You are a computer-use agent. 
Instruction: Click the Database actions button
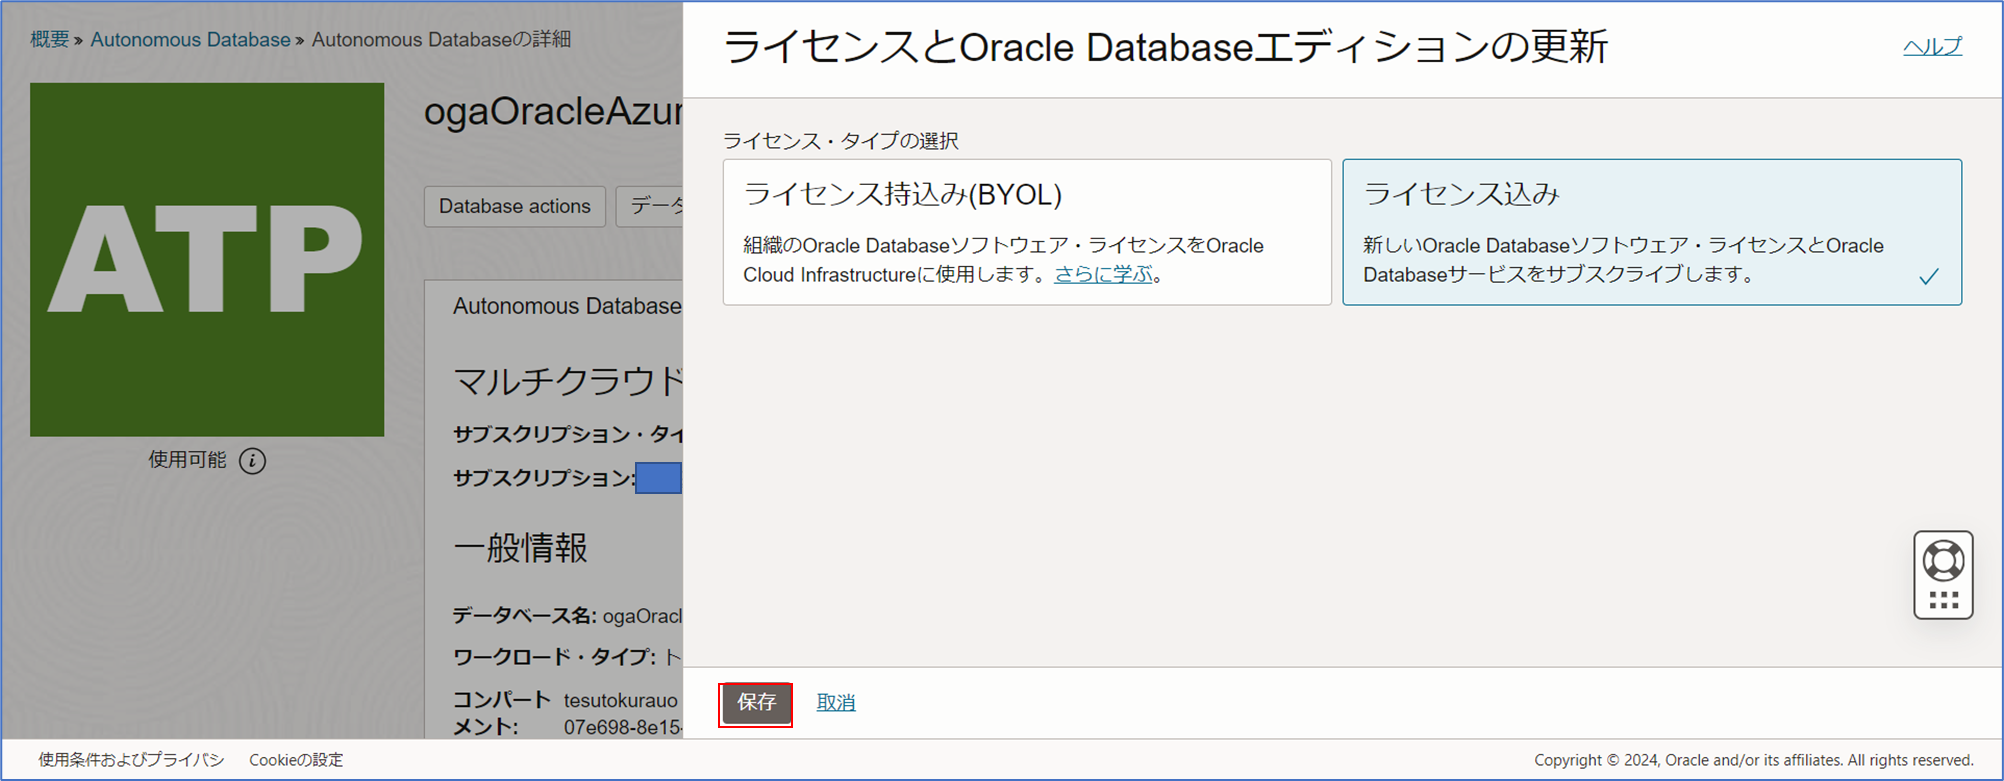(x=515, y=206)
